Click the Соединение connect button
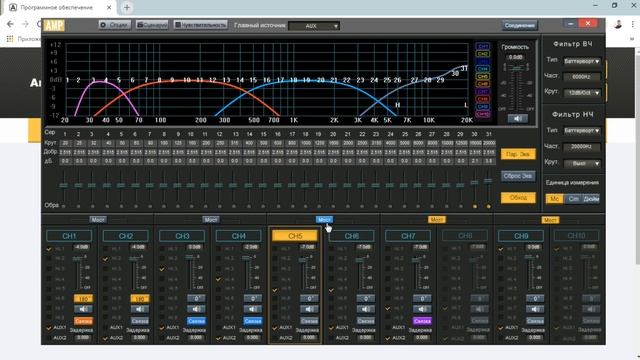640x360 pixels. (520, 25)
